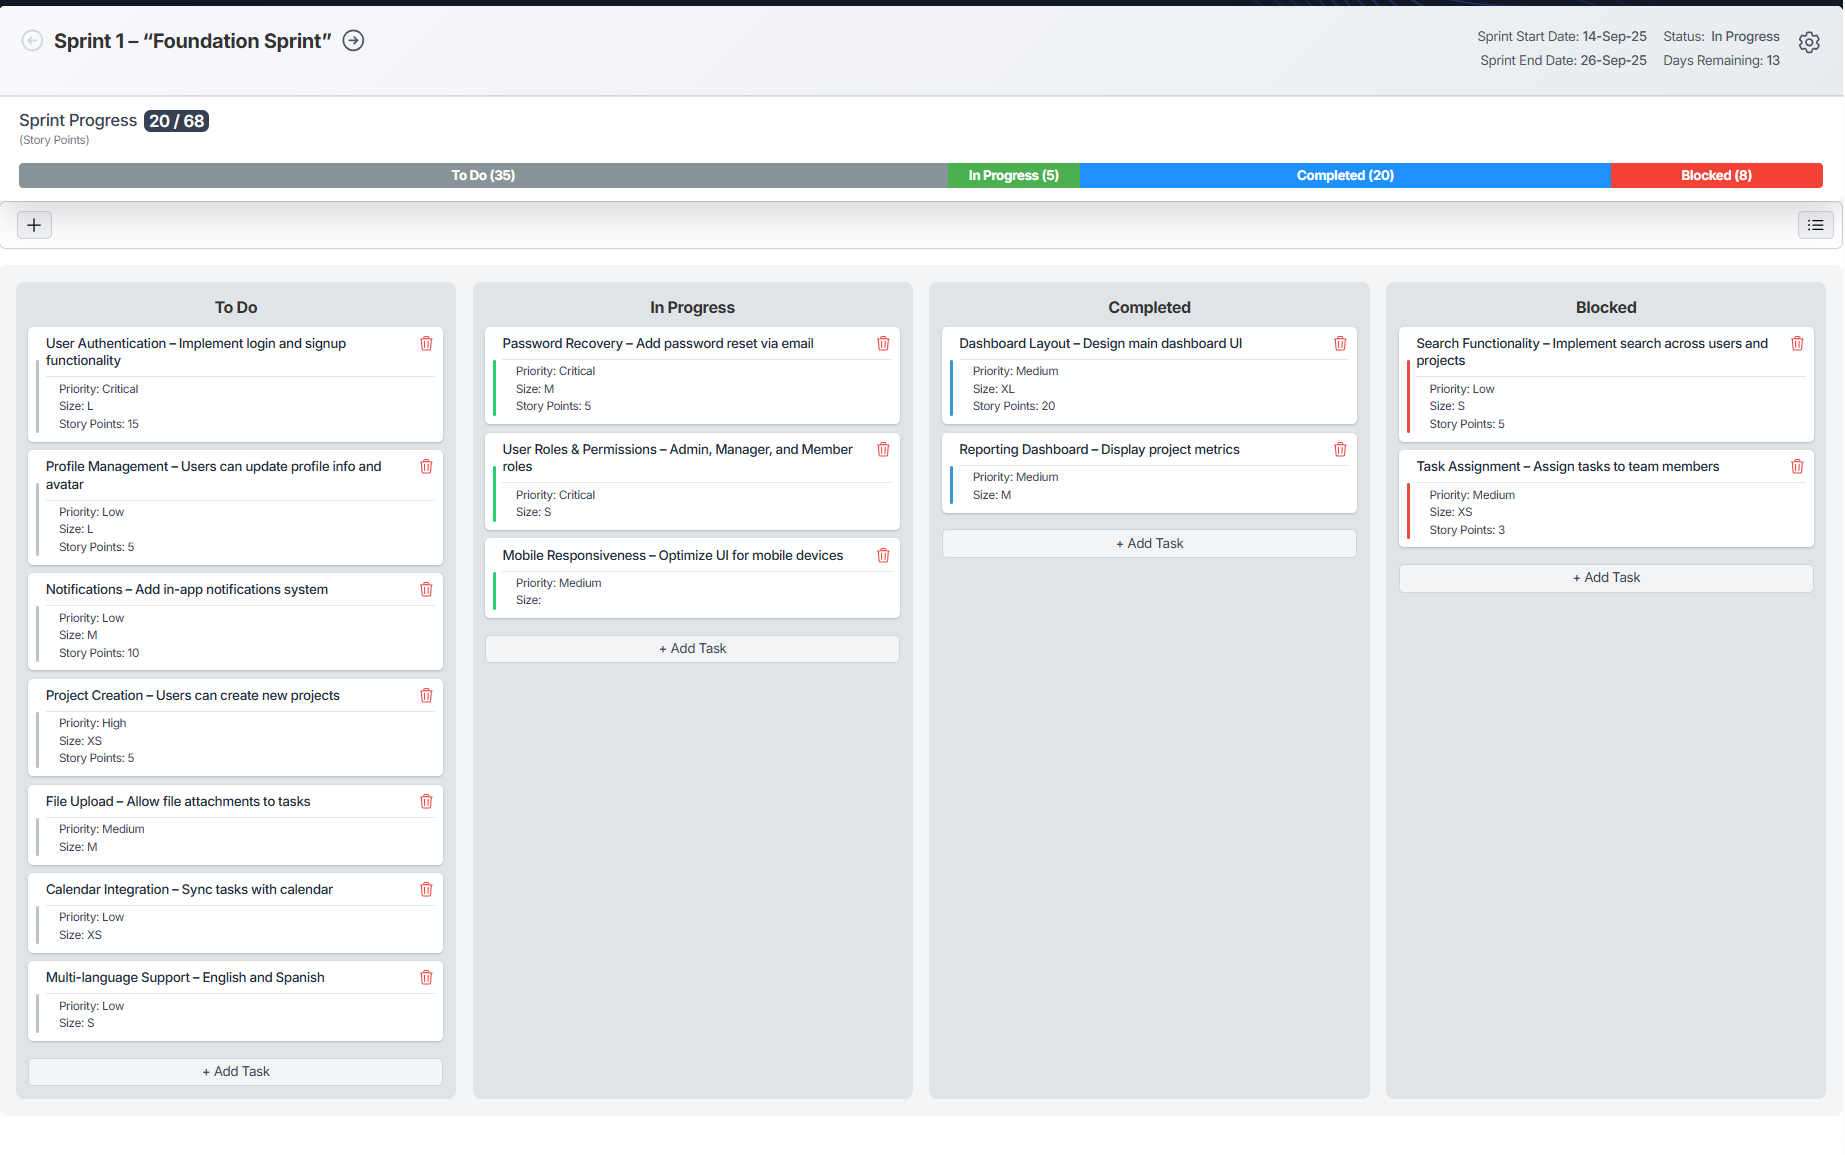Select the Calendar Integration card
Viewport: 1845px width, 1155px height.
point(235,912)
